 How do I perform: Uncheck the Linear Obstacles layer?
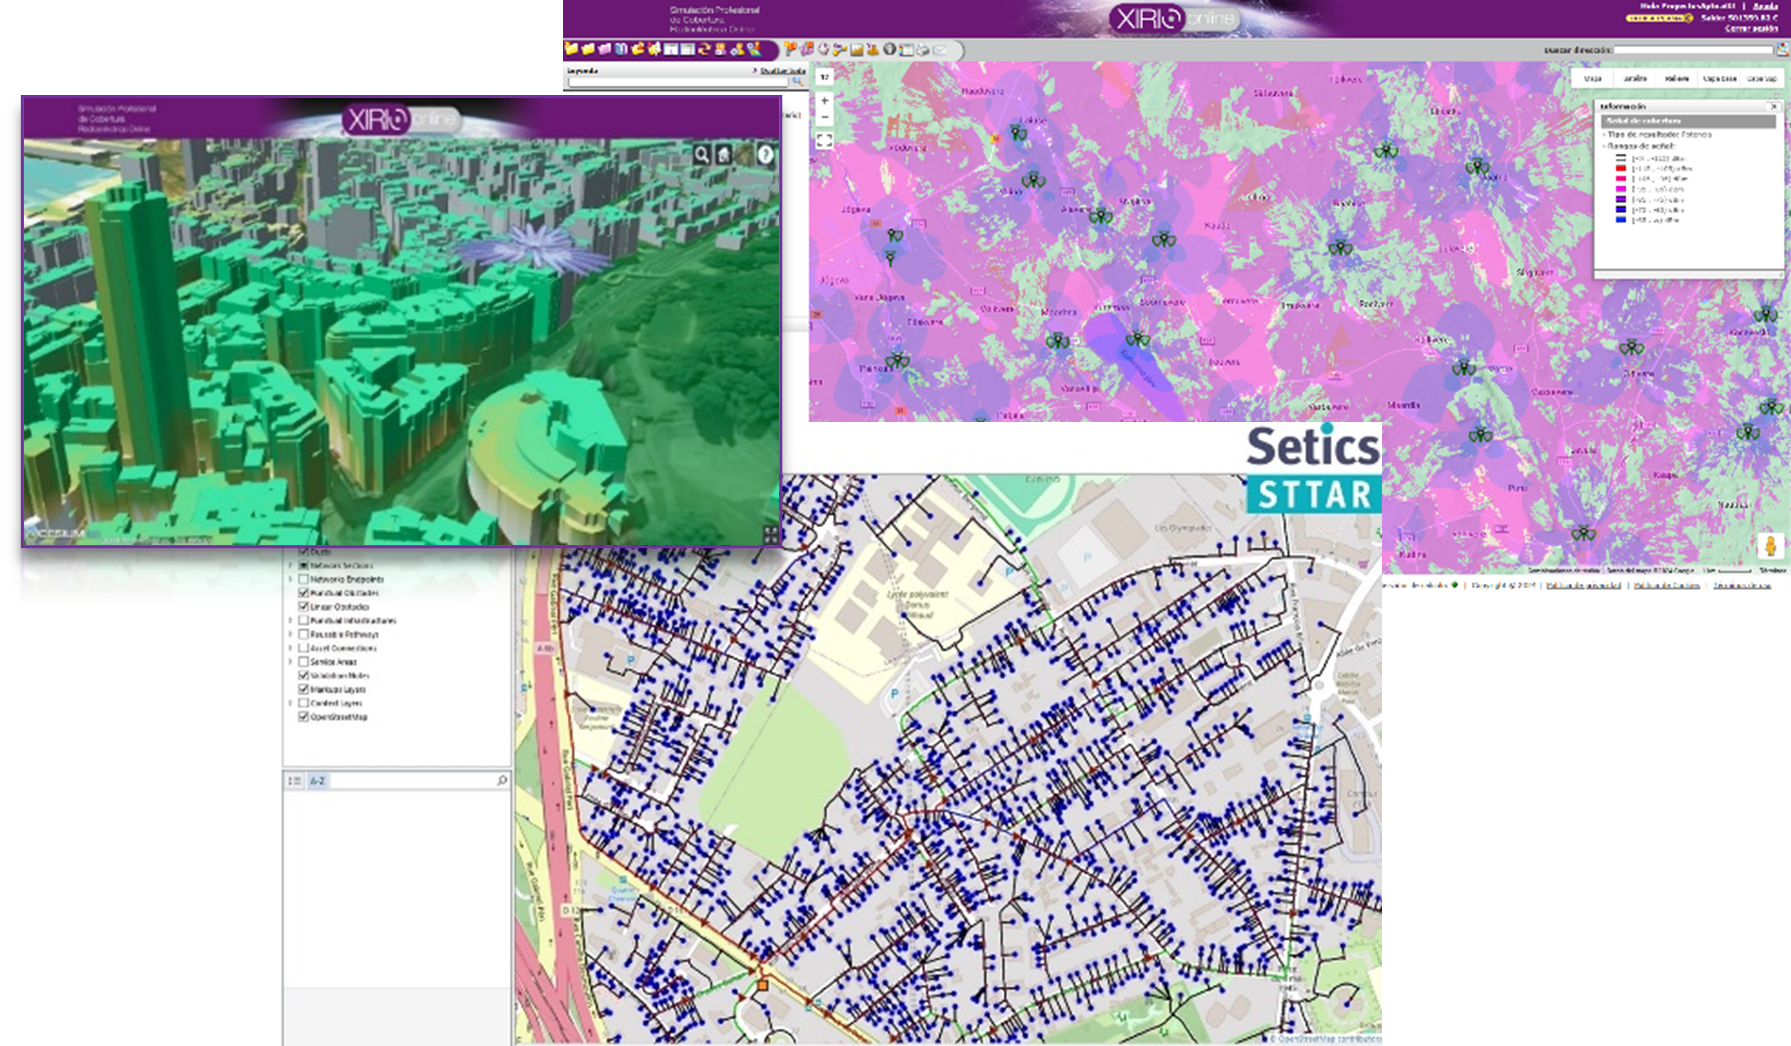304,607
